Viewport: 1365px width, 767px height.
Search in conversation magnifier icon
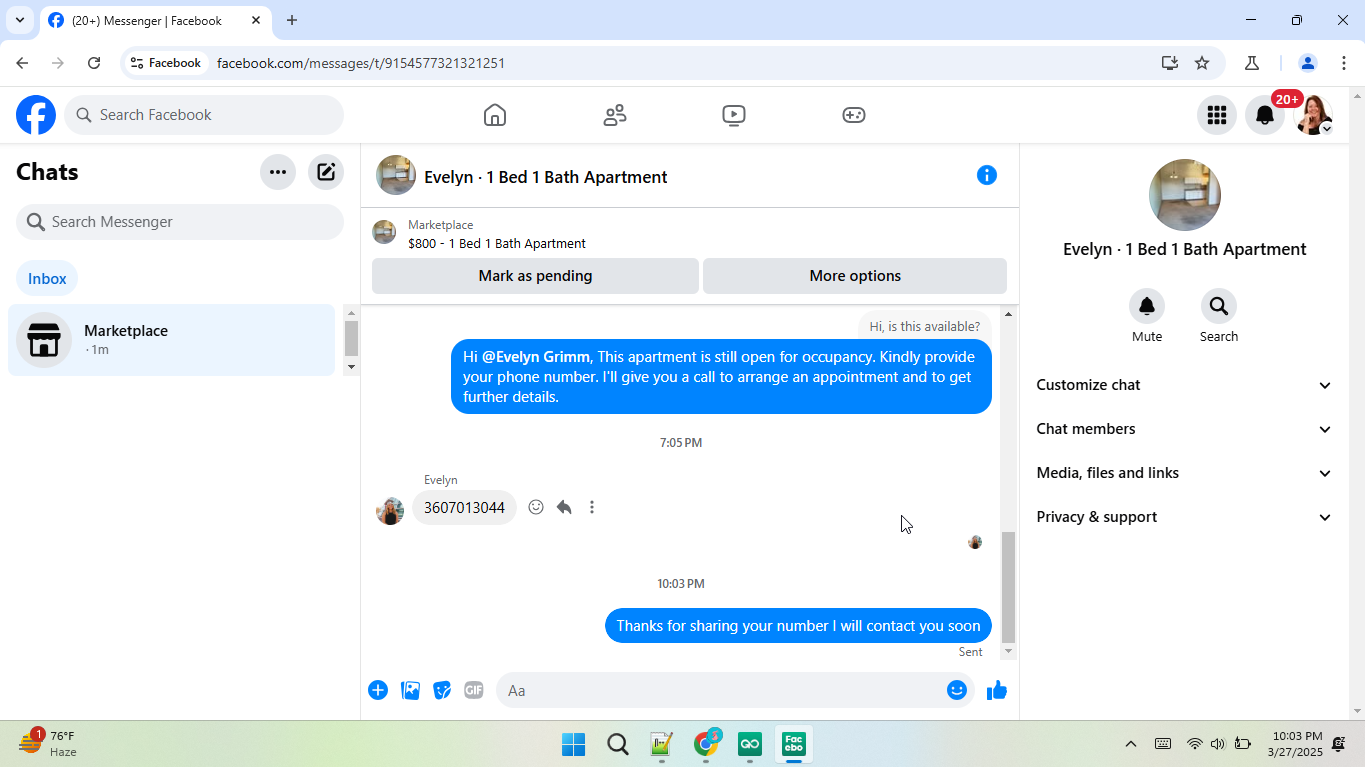[1219, 306]
